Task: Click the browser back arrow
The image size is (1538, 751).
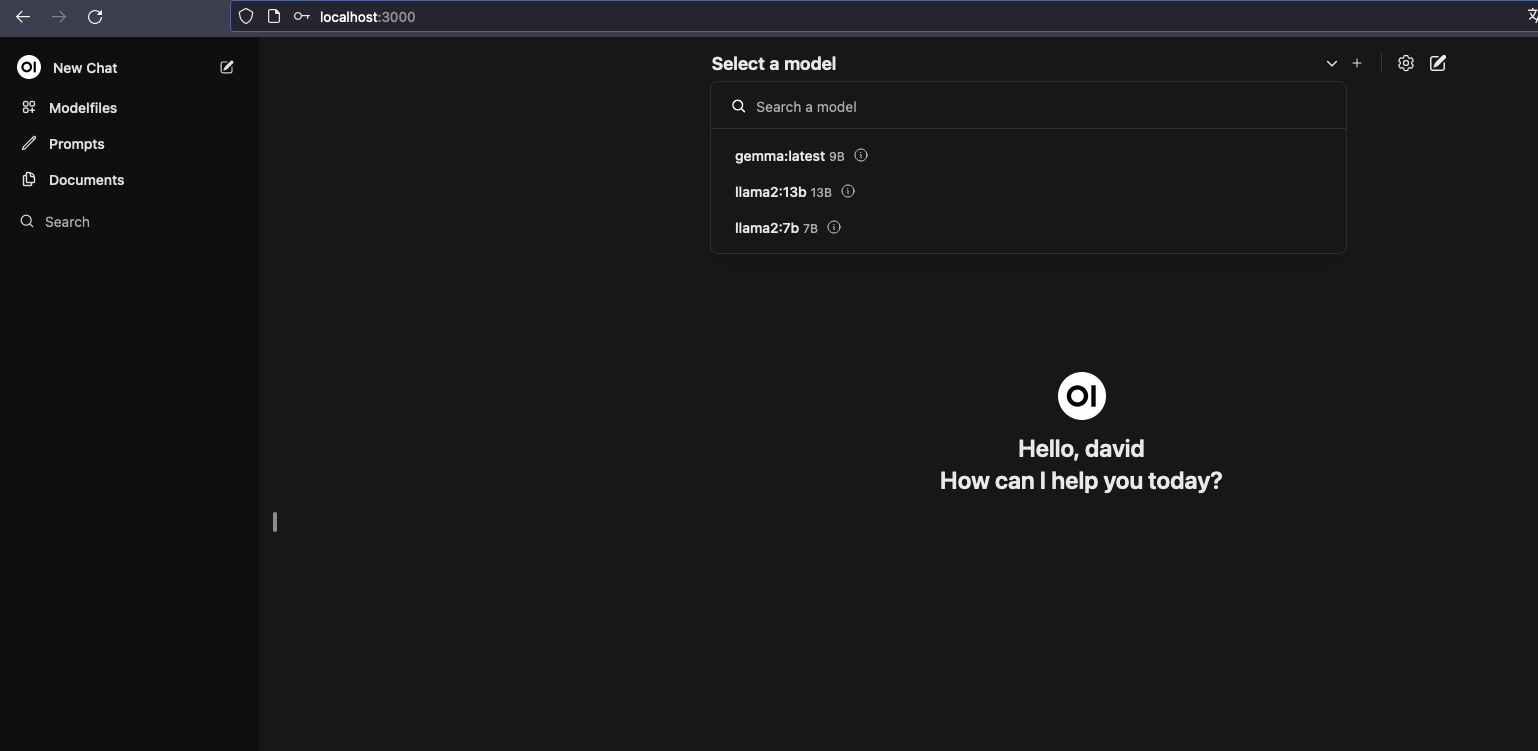Action: tap(23, 16)
